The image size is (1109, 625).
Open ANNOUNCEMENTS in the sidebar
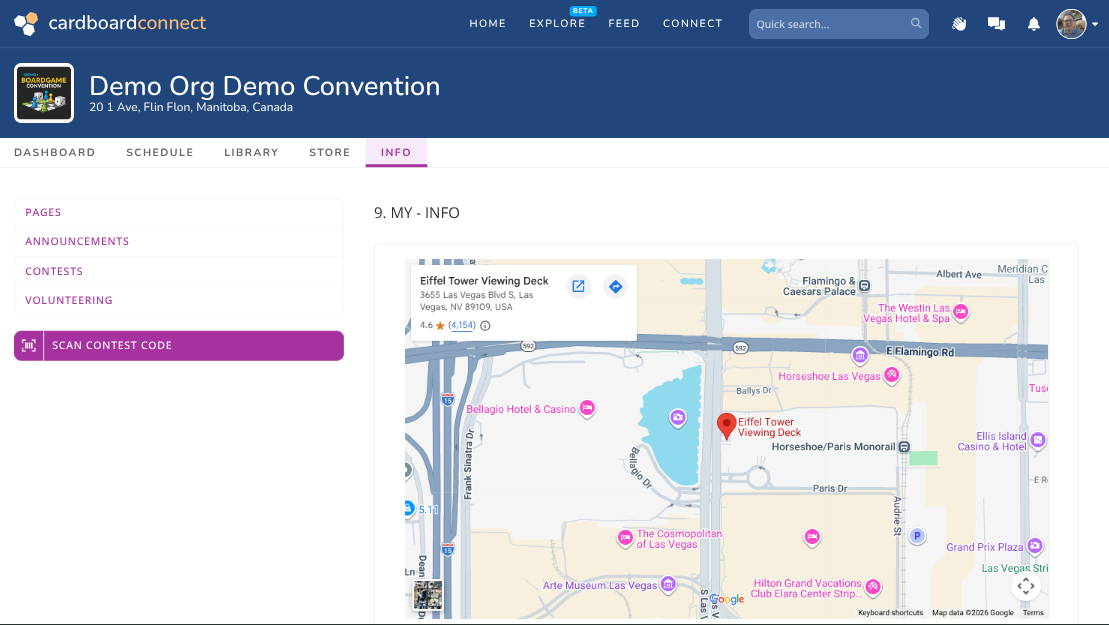coord(179,242)
